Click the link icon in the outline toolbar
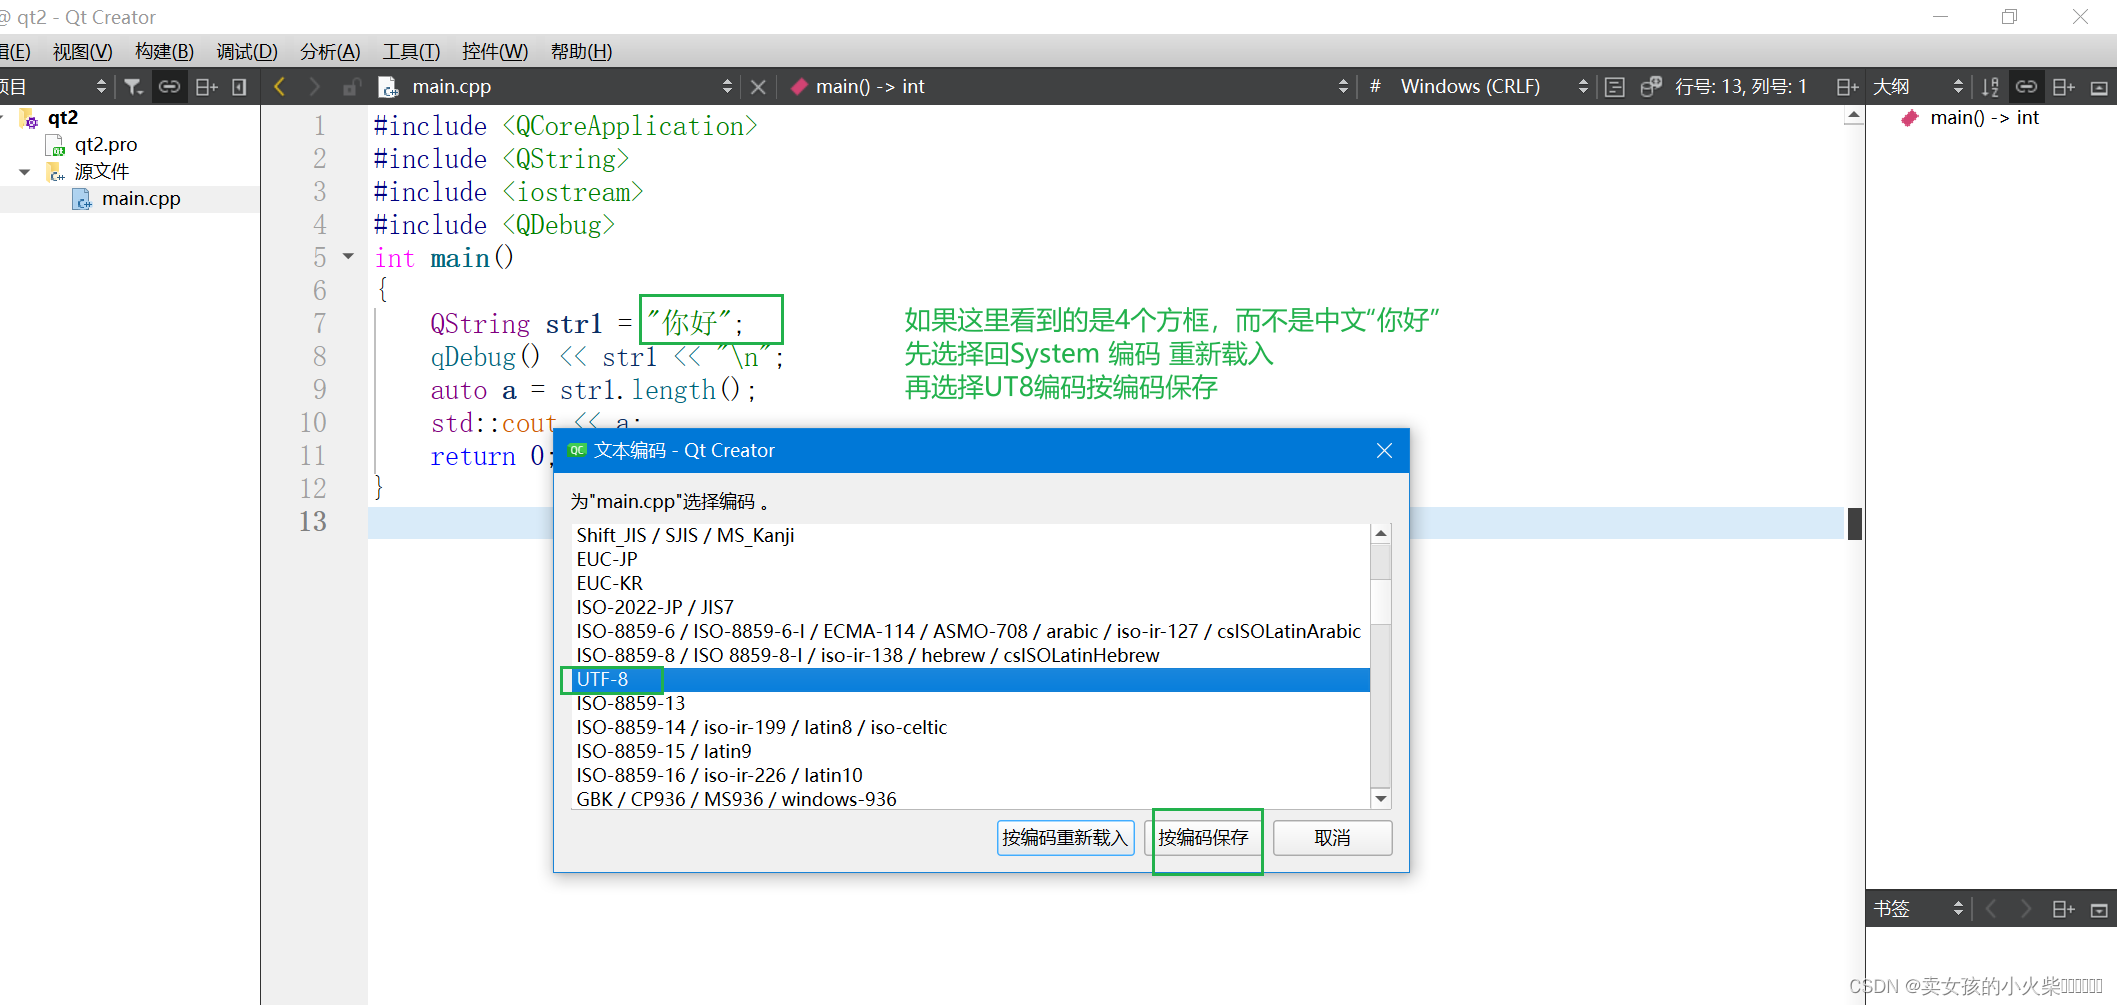Screen dimensions: 2117x1005 (x=2026, y=86)
